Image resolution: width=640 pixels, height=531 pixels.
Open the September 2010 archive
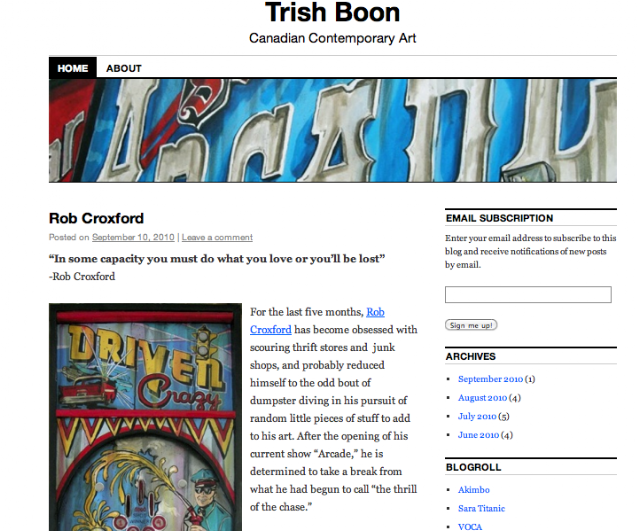tap(490, 379)
